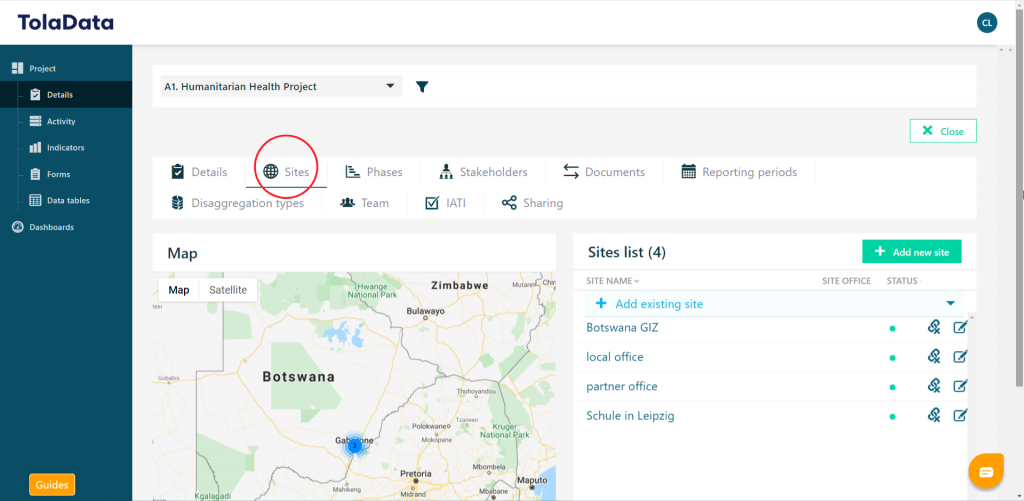Sort by the SITE NAME column

[x=613, y=281]
